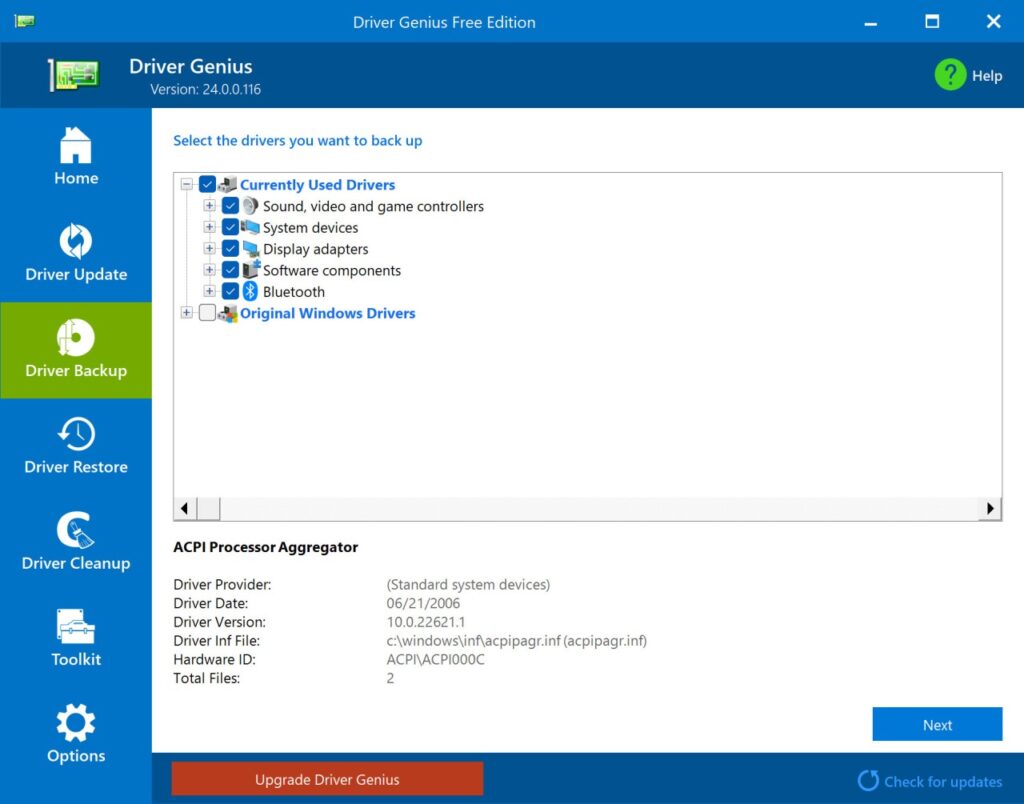This screenshot has width=1024, height=804.
Task: Click the Help link text
Action: (x=987, y=76)
